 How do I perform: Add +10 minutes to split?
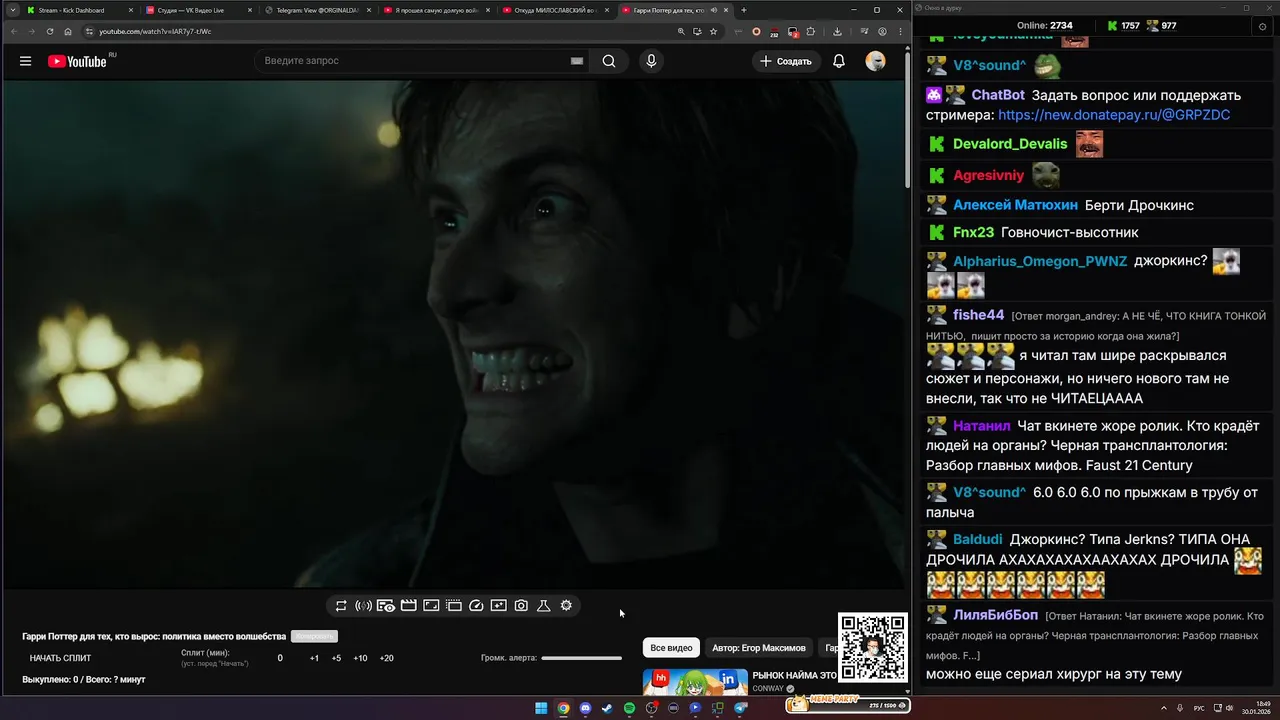(x=360, y=658)
